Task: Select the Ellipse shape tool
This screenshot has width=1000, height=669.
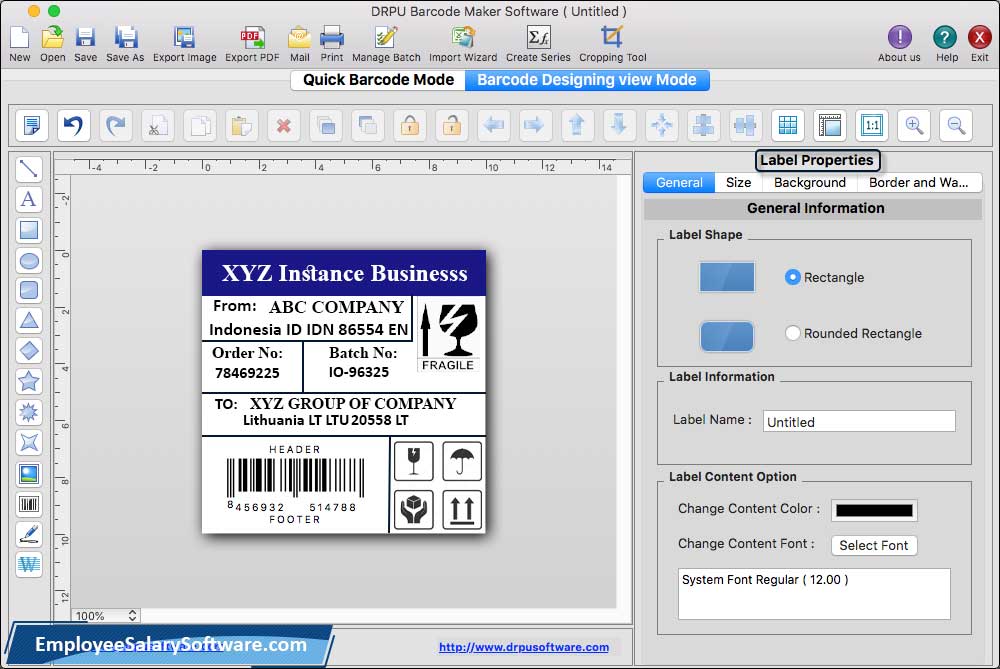Action: coord(29,260)
